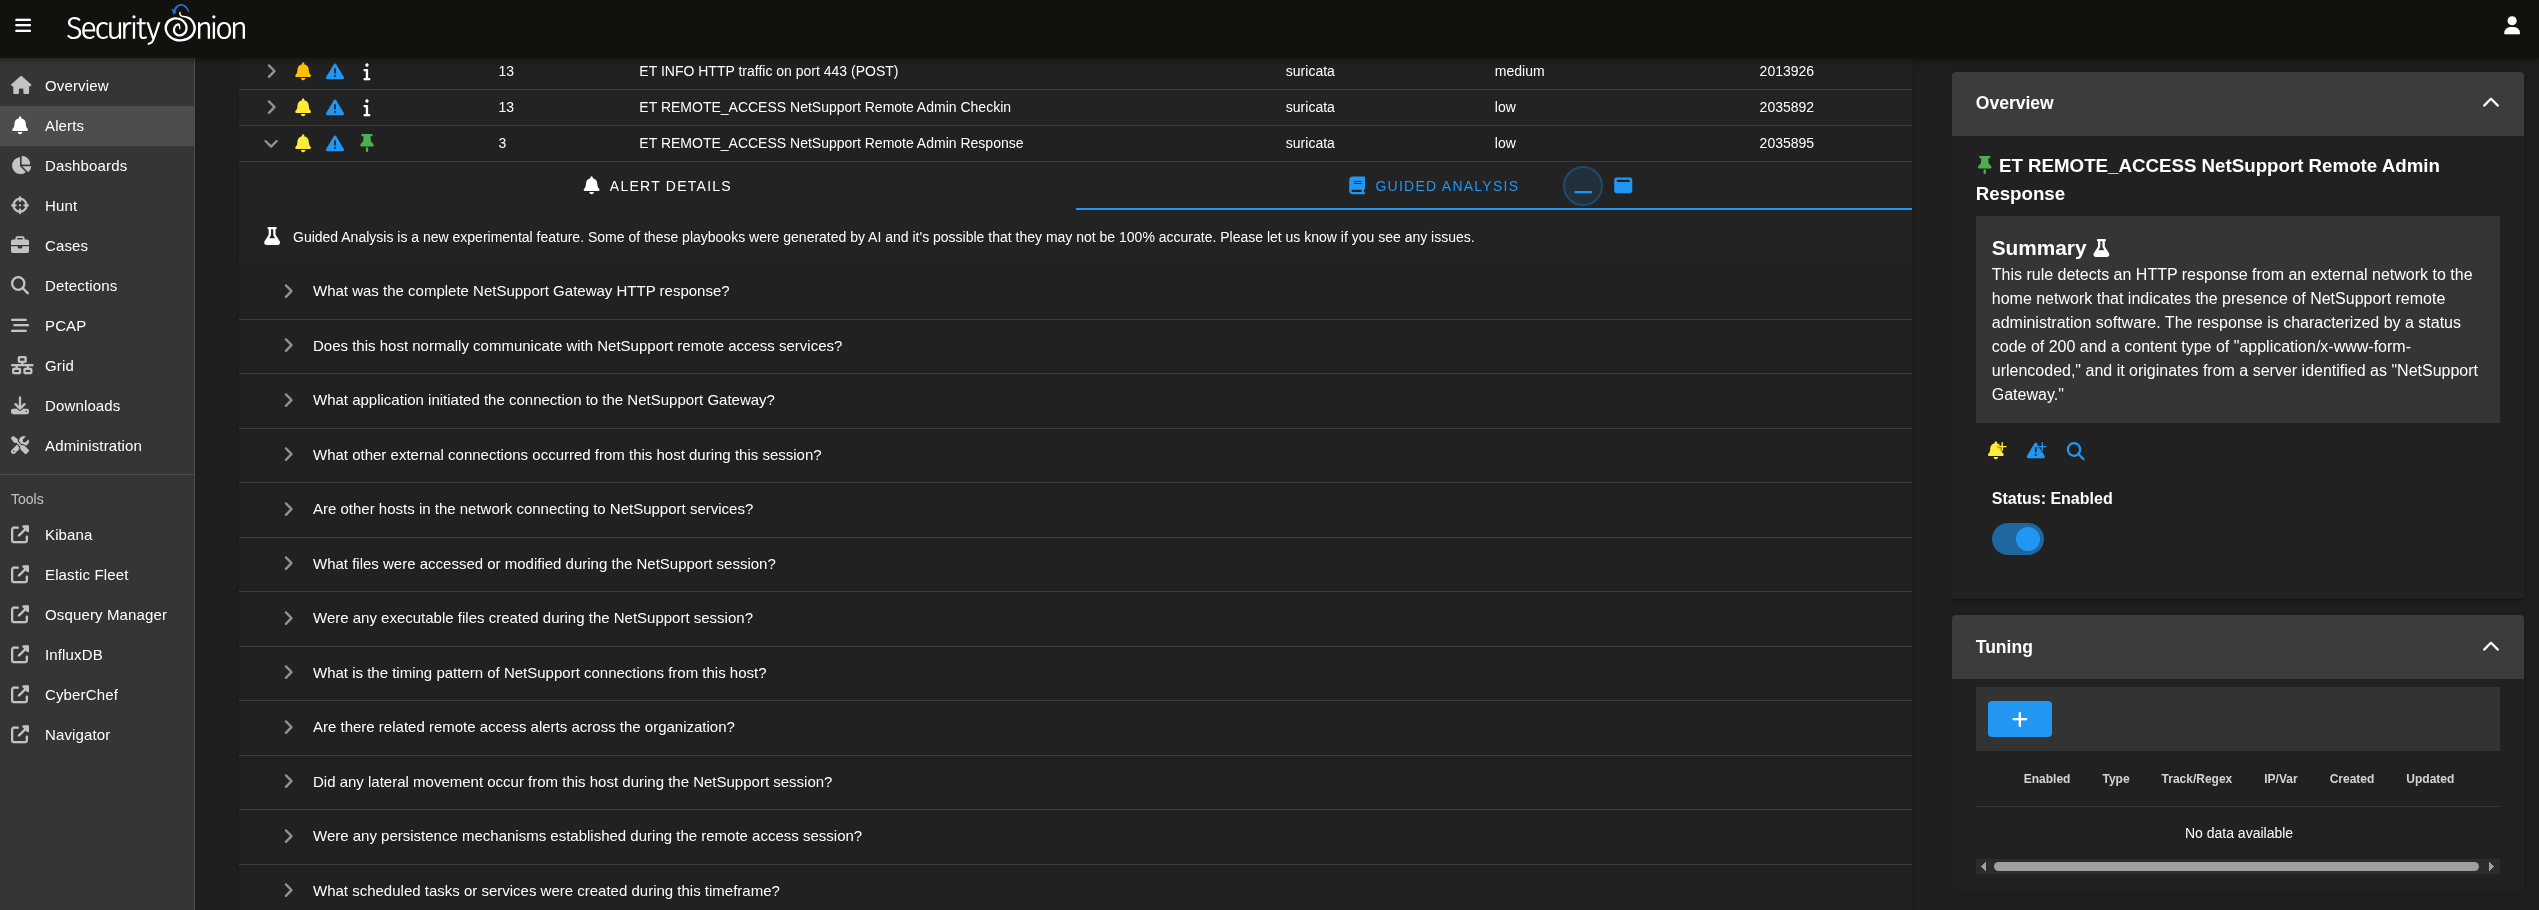Click the triangle-plus escalate icon in Overview panel
Screen dimensions: 2539x910
point(2036,451)
